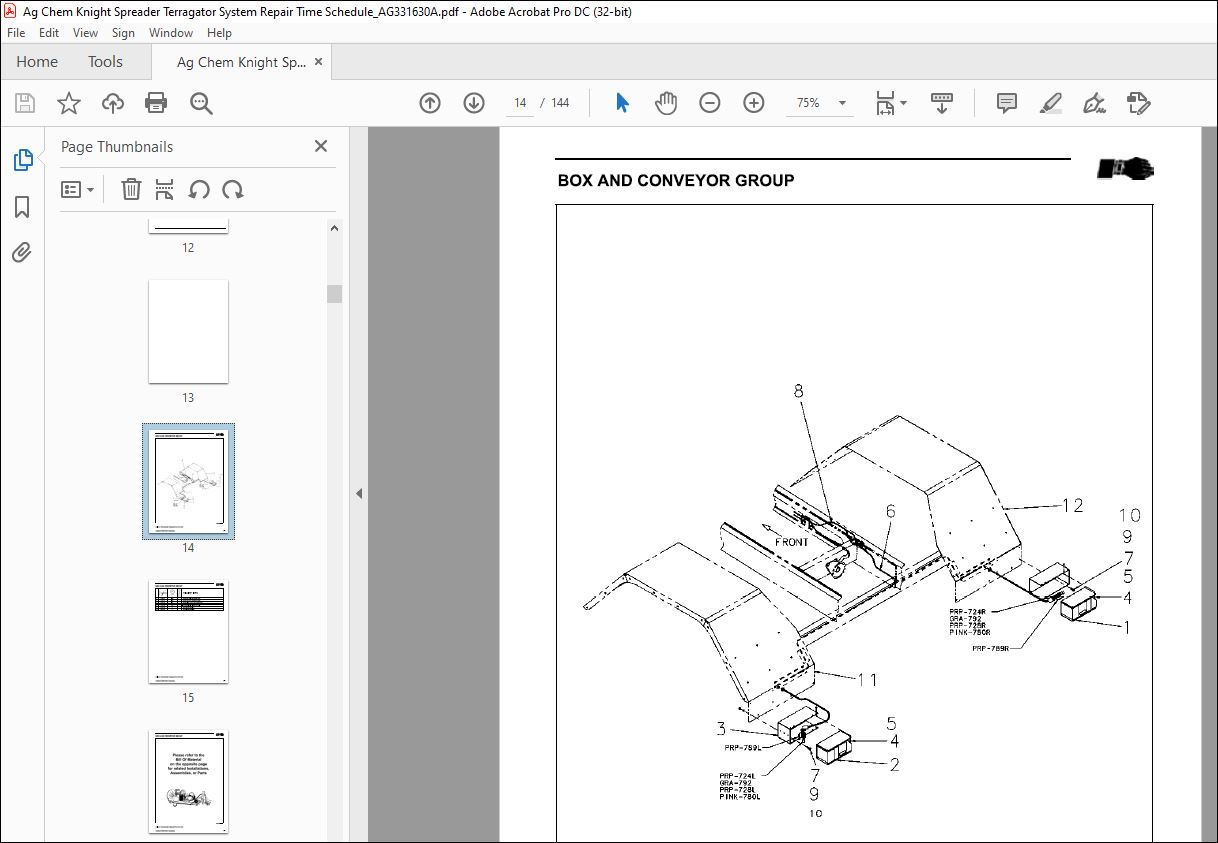Open fit page options icon
Viewport: 1218px width, 843px height.
[885, 103]
